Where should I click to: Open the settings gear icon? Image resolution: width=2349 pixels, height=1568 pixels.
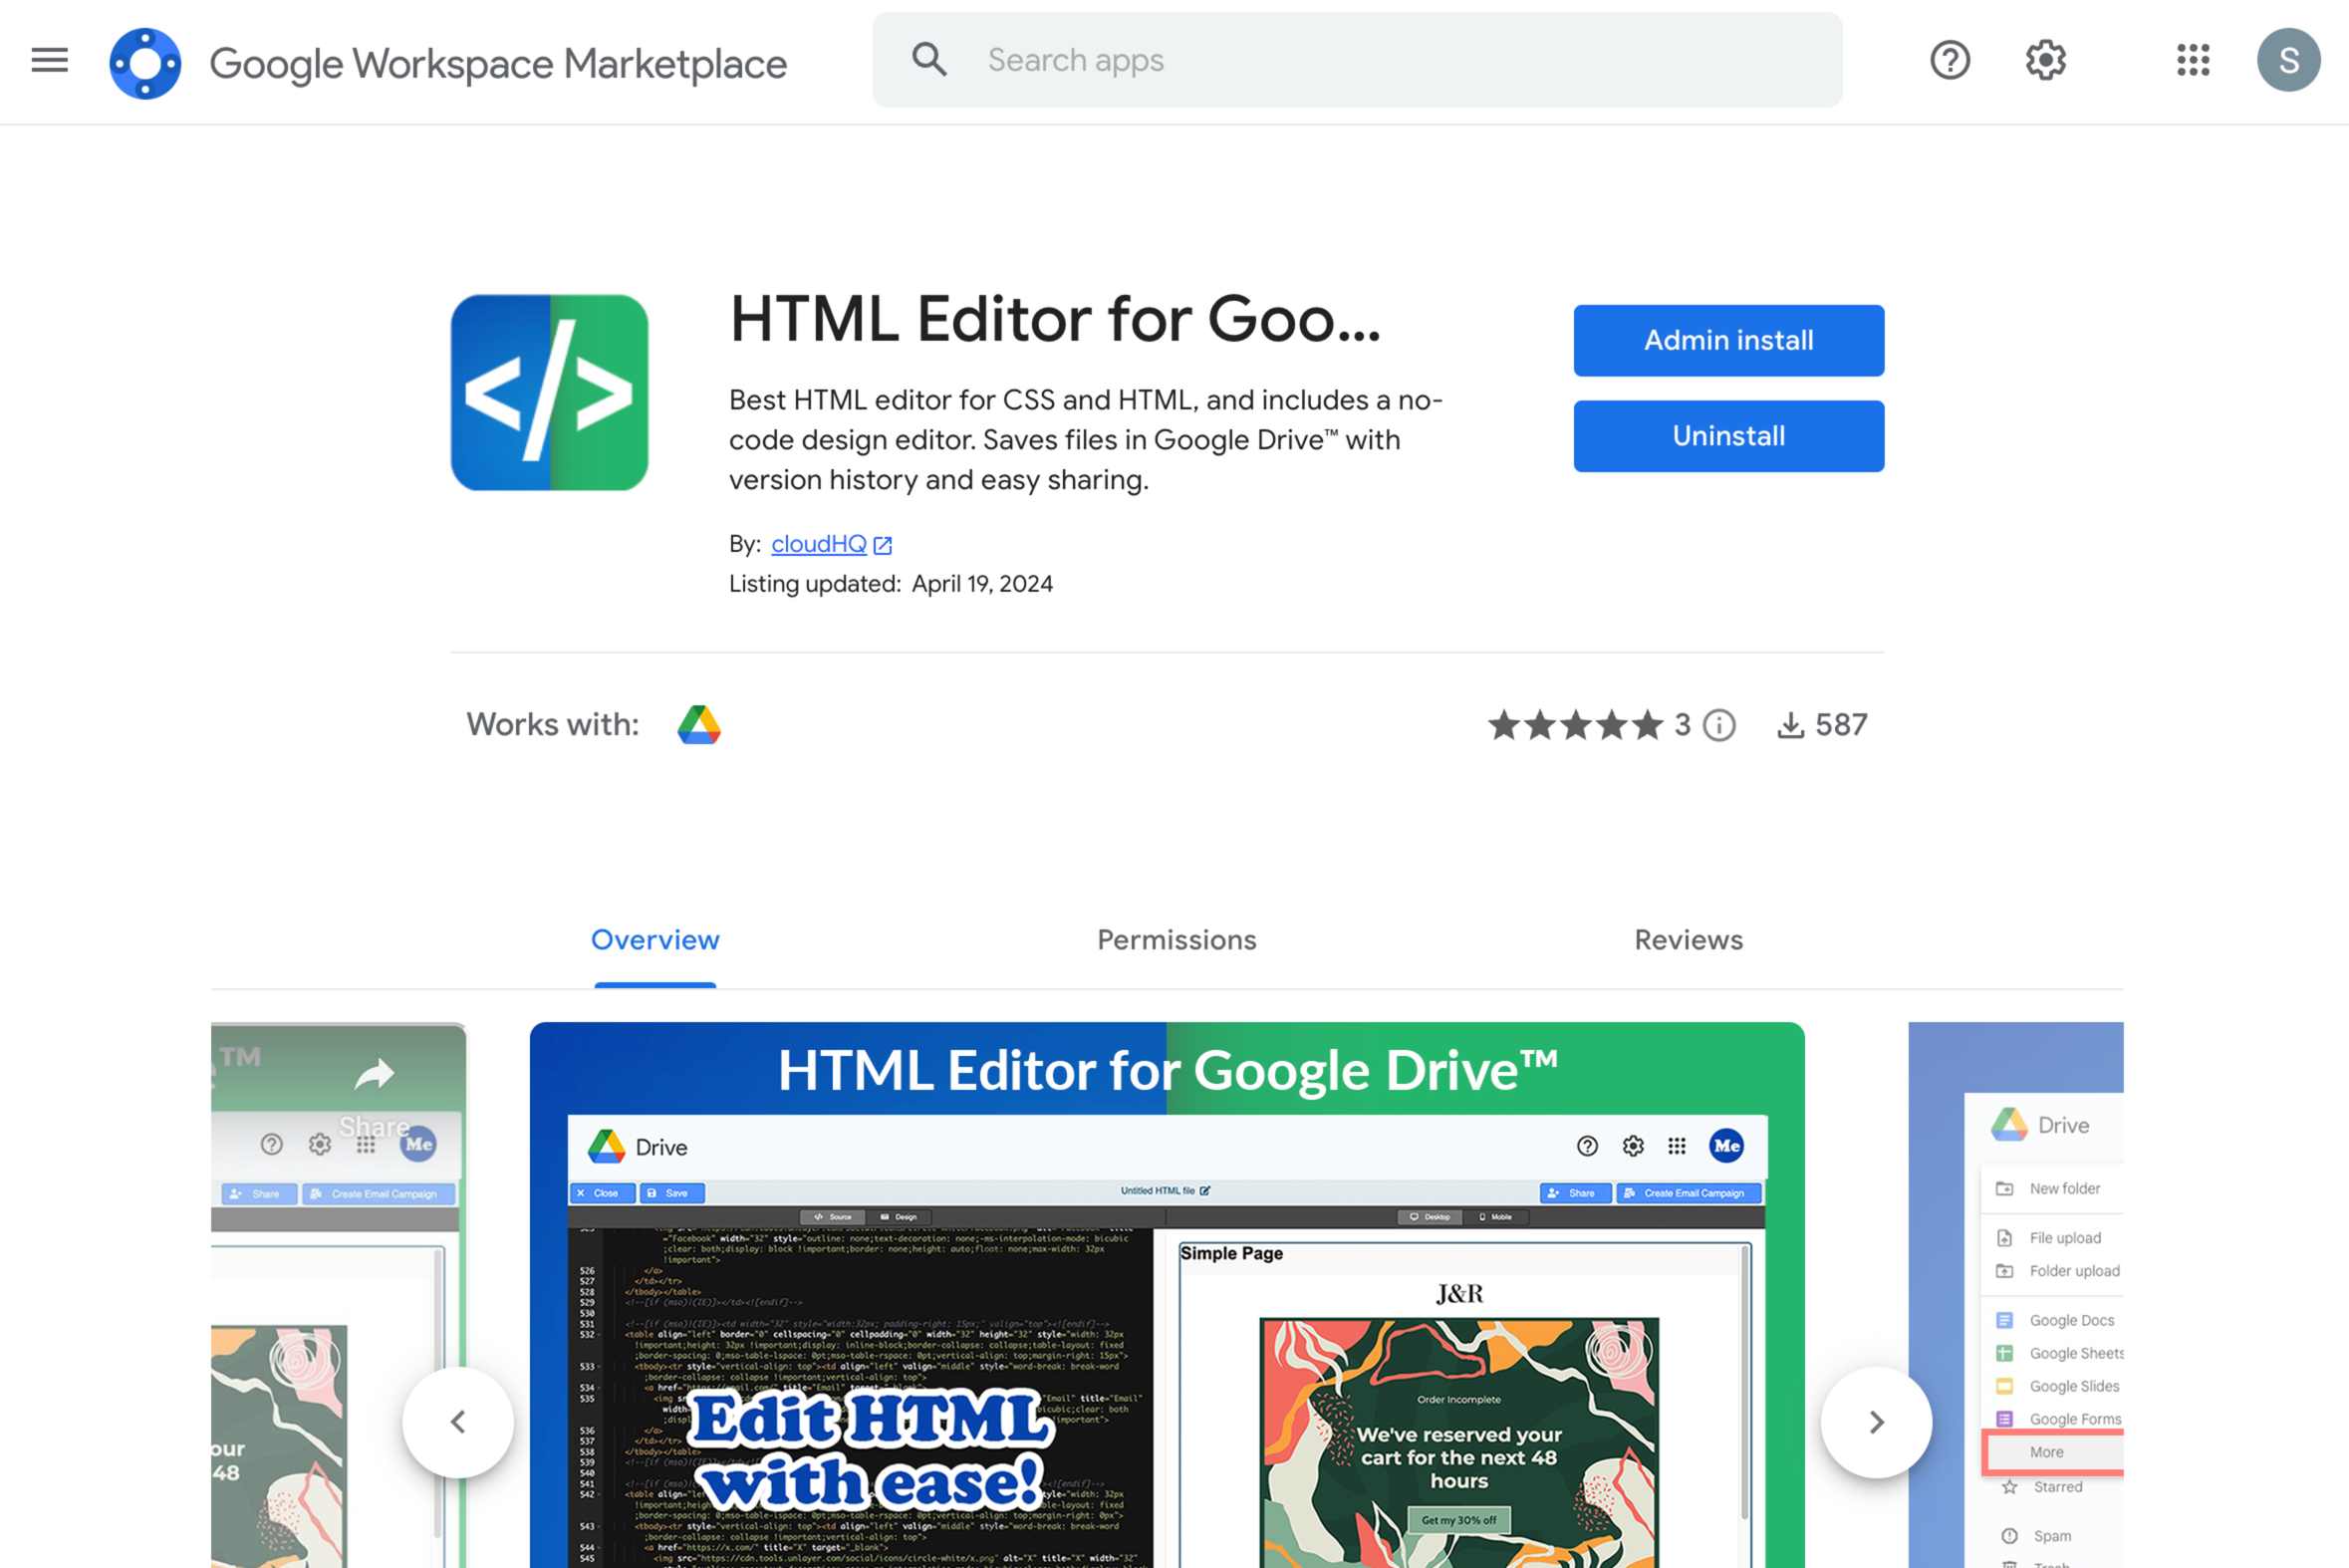point(2045,60)
